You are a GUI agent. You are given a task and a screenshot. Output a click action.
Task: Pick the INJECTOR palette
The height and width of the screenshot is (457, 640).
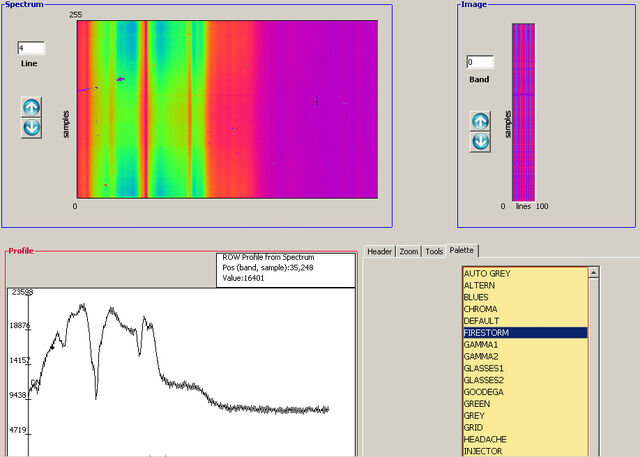click(x=525, y=451)
